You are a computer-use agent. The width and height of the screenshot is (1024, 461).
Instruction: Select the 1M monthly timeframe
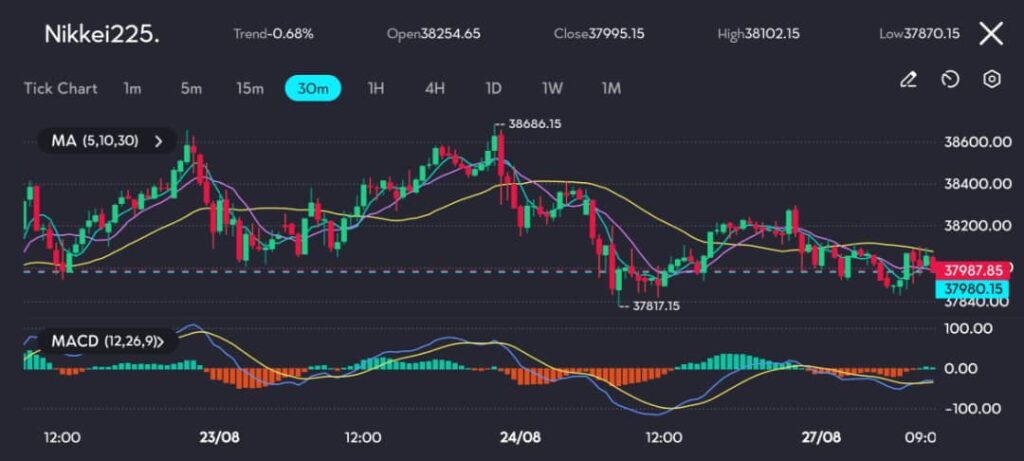[x=611, y=88]
